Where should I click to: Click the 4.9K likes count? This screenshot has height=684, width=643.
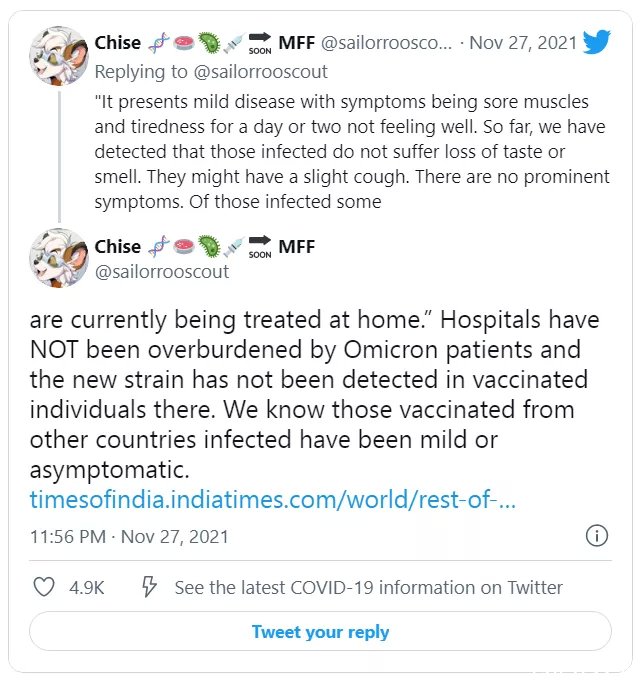(x=87, y=588)
